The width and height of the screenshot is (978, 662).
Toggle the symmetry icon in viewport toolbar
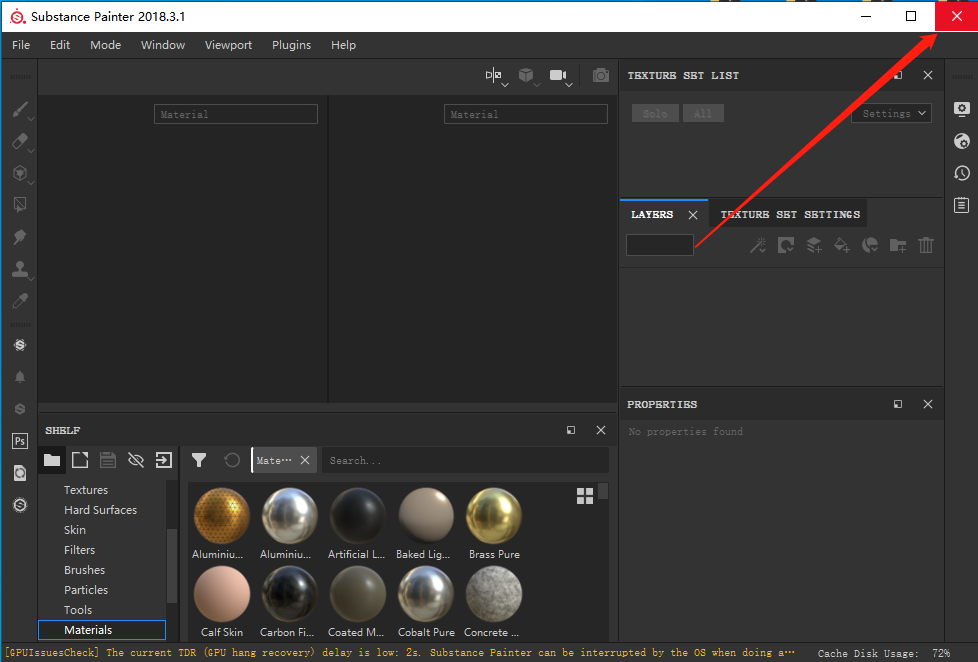pyautogui.click(x=493, y=75)
